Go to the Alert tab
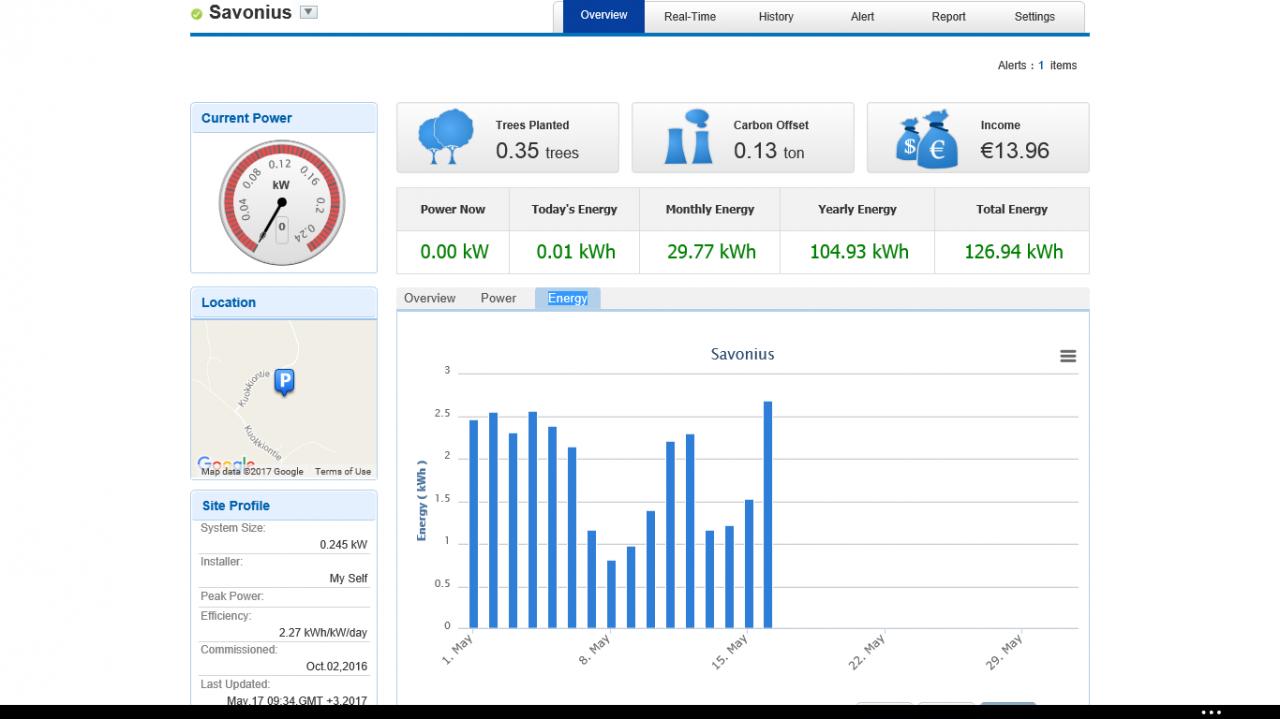Image resolution: width=1280 pixels, height=719 pixels. tap(862, 17)
